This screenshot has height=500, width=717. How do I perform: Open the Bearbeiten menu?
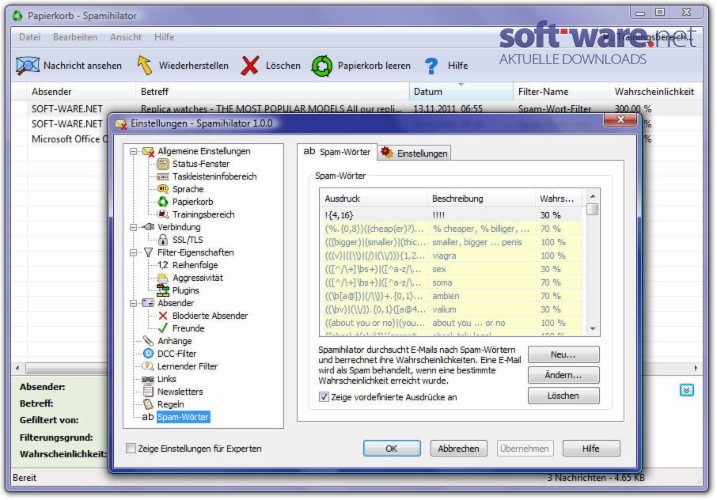coord(75,37)
